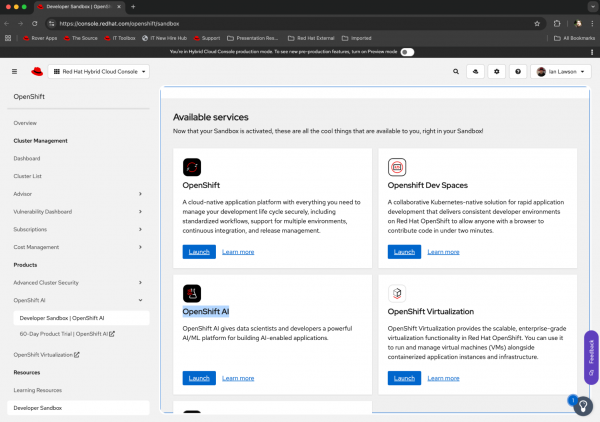Open the search magnifier in the header

click(x=457, y=72)
